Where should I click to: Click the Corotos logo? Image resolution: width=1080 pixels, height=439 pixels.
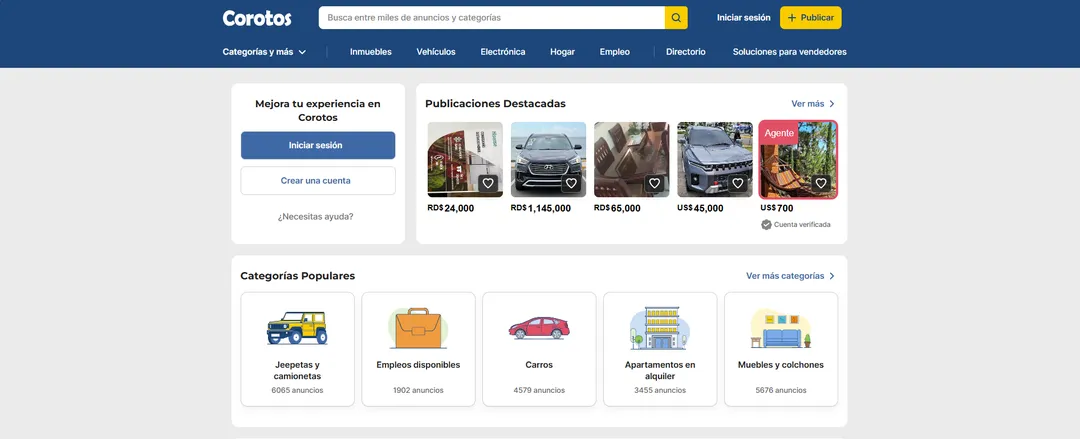257,18
